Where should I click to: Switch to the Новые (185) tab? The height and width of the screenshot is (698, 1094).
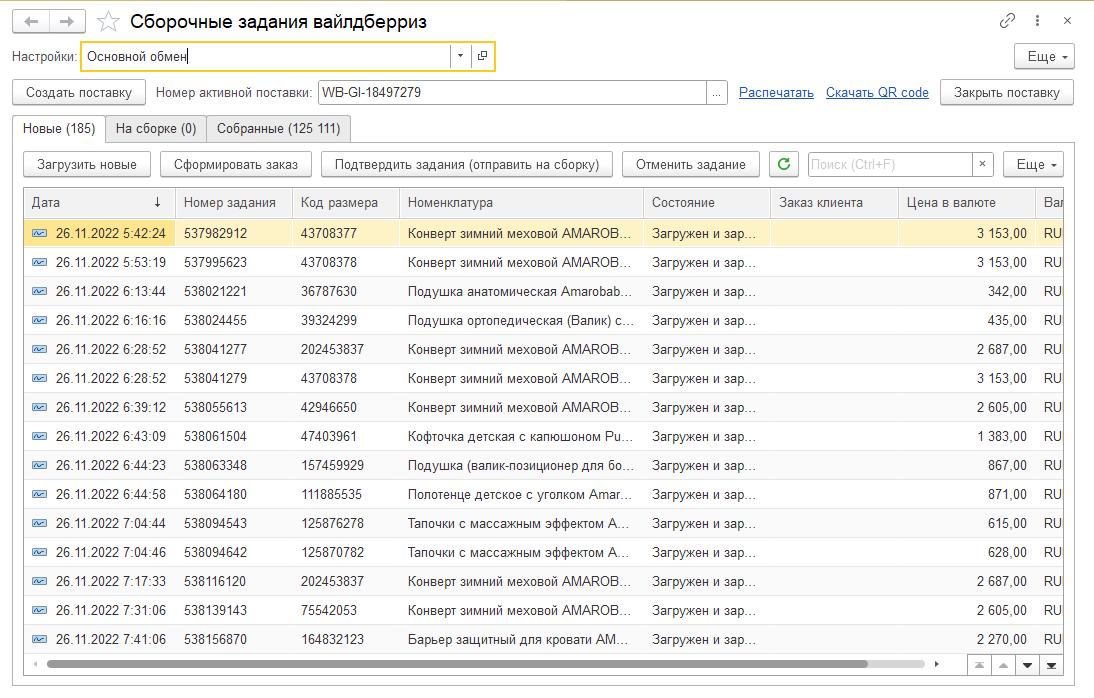pyautogui.click(x=59, y=128)
